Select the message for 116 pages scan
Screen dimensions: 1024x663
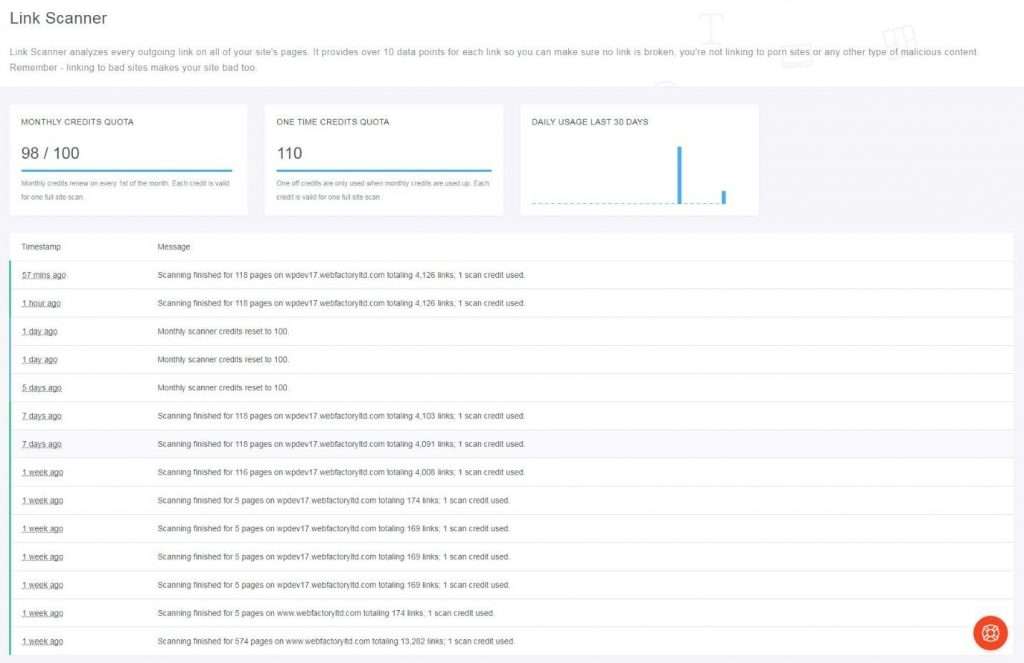click(x=341, y=472)
